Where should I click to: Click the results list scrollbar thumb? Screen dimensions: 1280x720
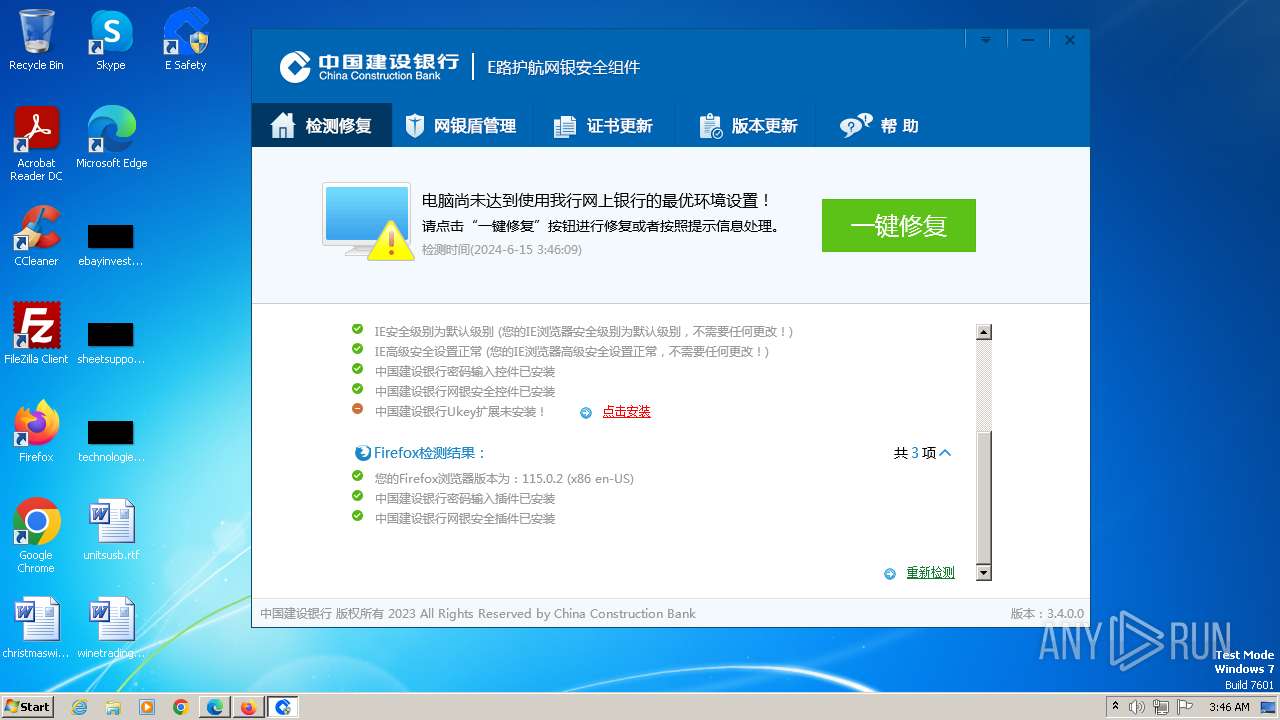click(983, 497)
